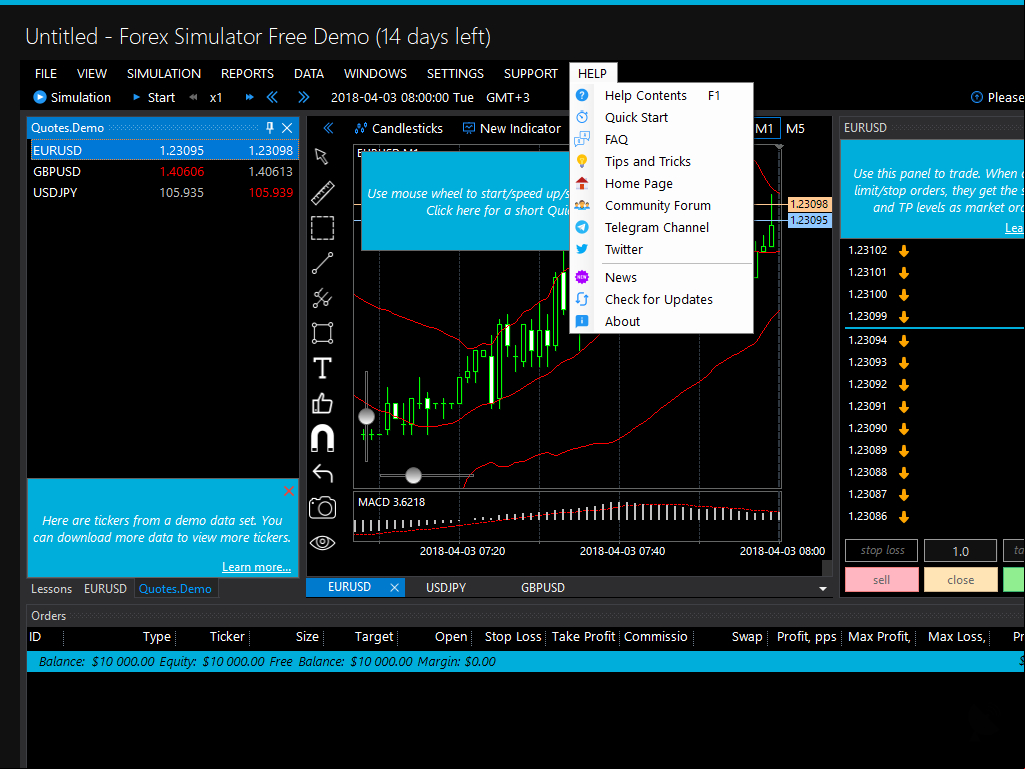Select the rectangle shape tool
The image size is (1025, 769).
pos(322,333)
